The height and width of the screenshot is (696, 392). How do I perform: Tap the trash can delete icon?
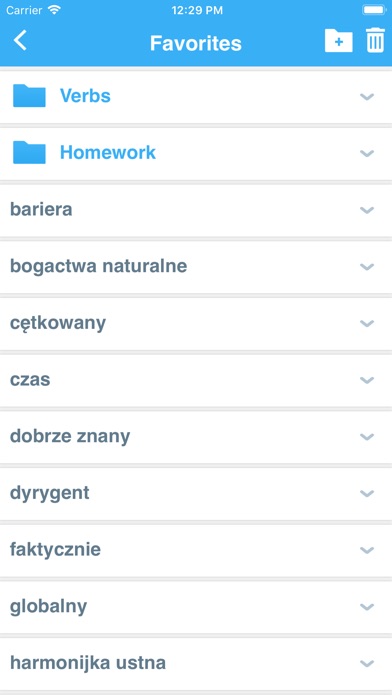pyautogui.click(x=375, y=40)
